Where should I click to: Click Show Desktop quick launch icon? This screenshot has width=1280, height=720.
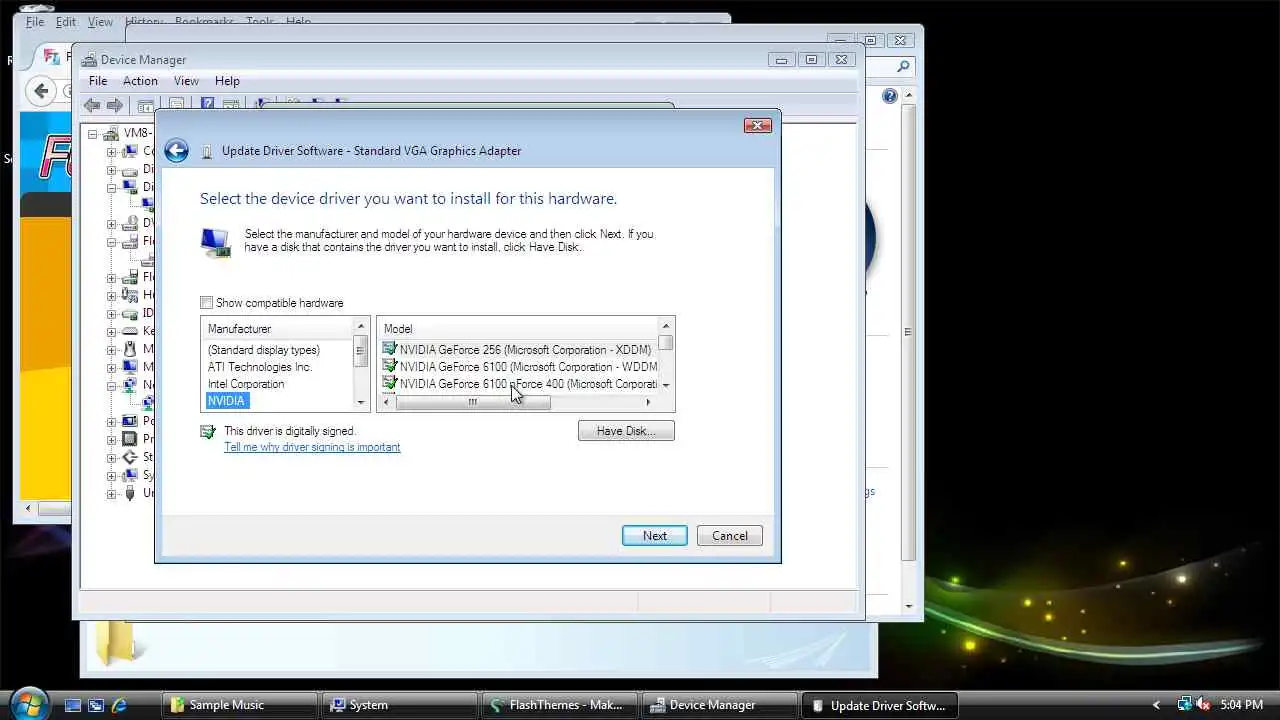(x=73, y=705)
